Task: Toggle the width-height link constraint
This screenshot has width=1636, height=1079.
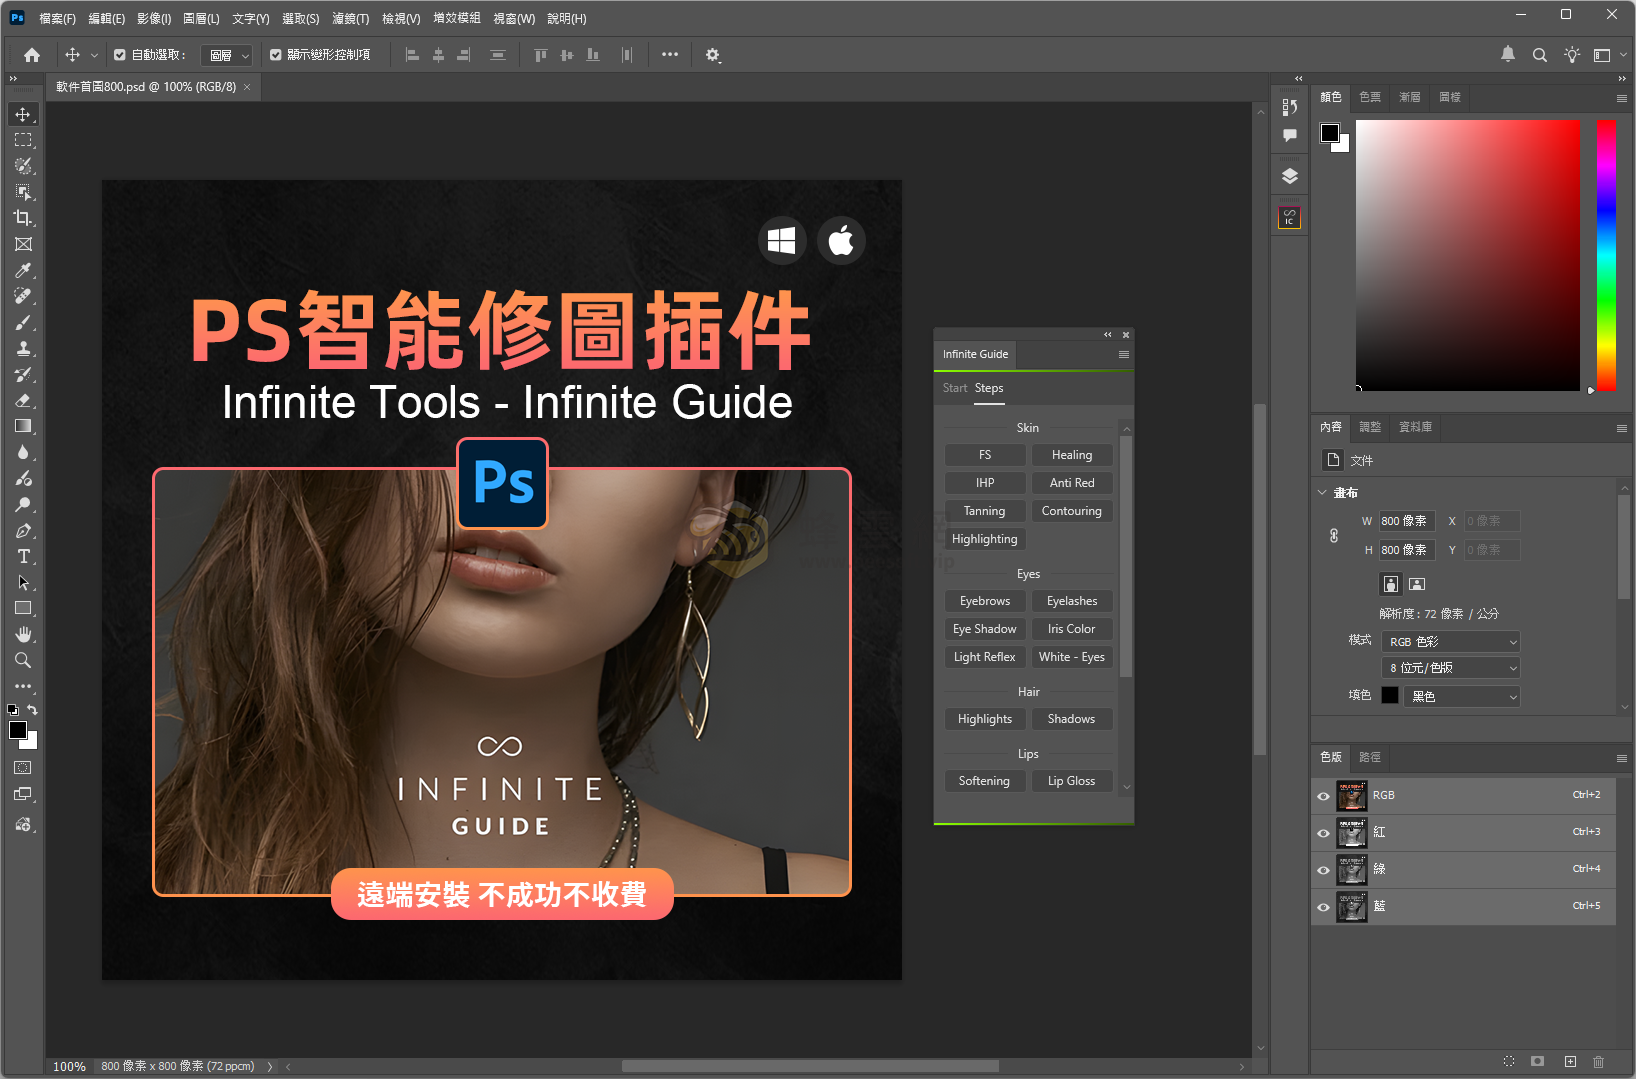Action: coord(1334,536)
